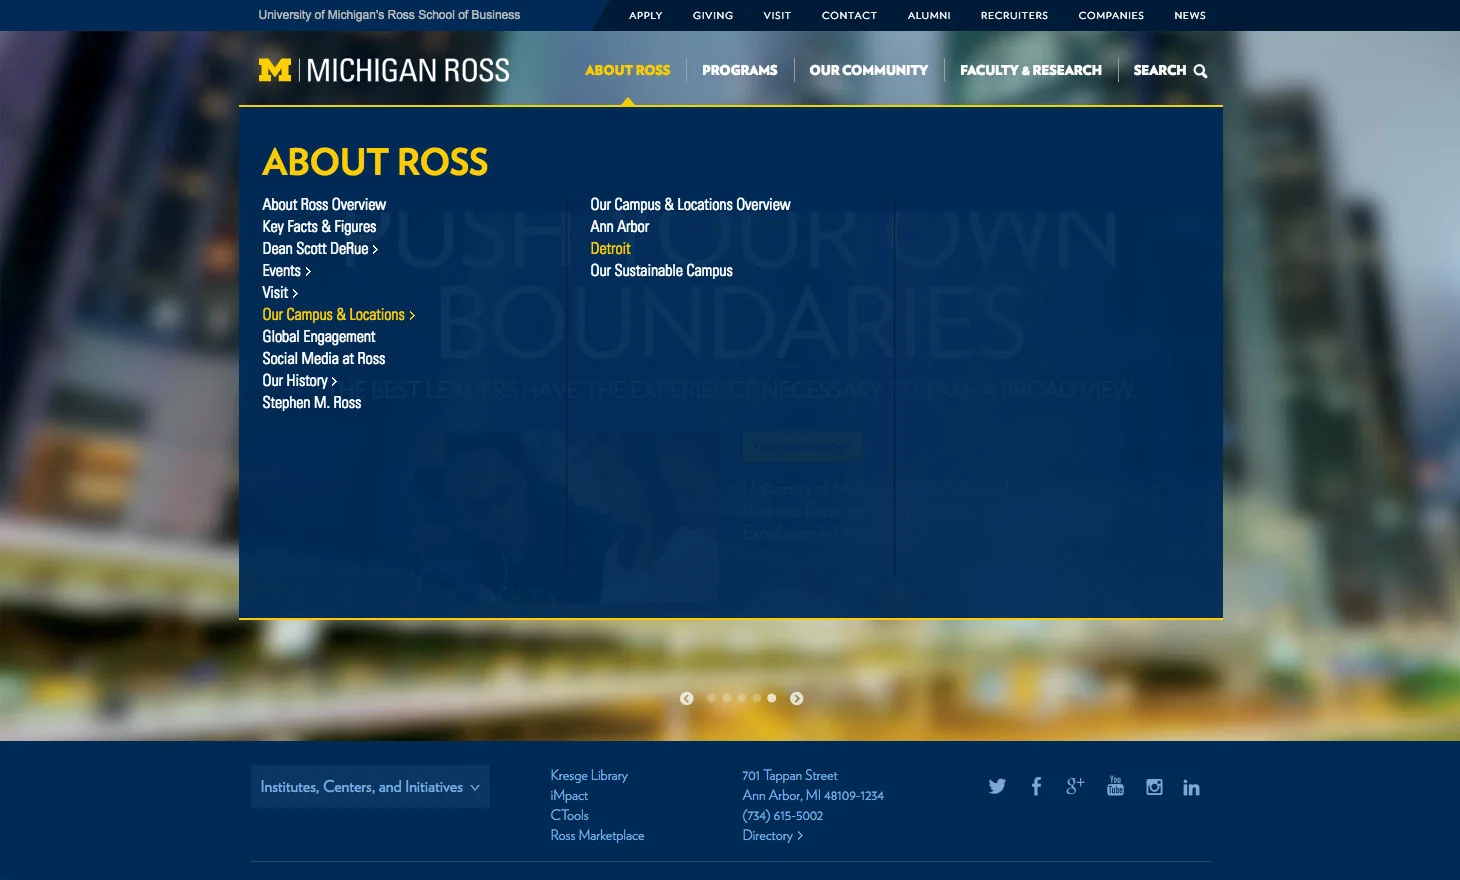Expand Dean Scott DeRue submenu

(320, 249)
